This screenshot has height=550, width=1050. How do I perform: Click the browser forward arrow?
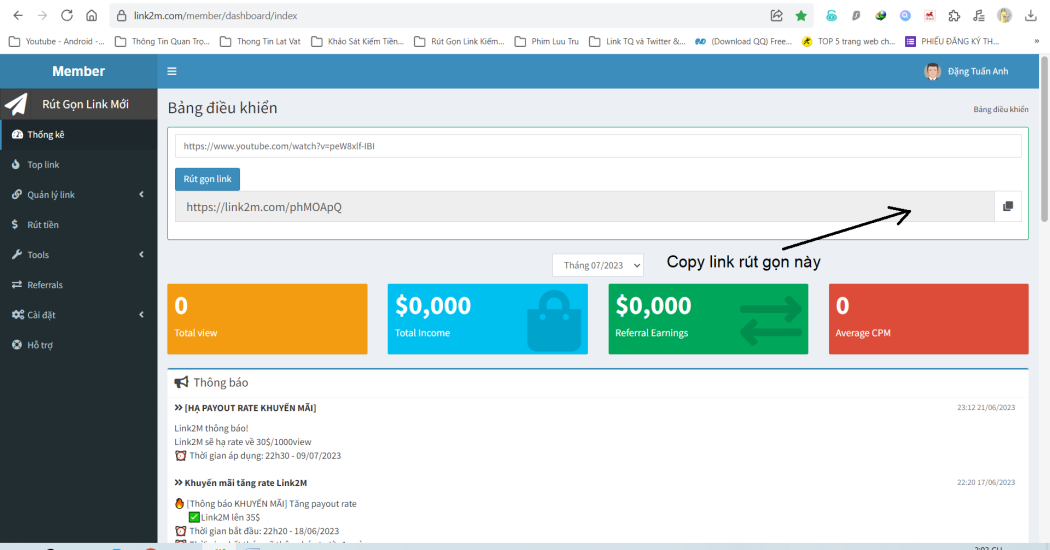(42, 15)
